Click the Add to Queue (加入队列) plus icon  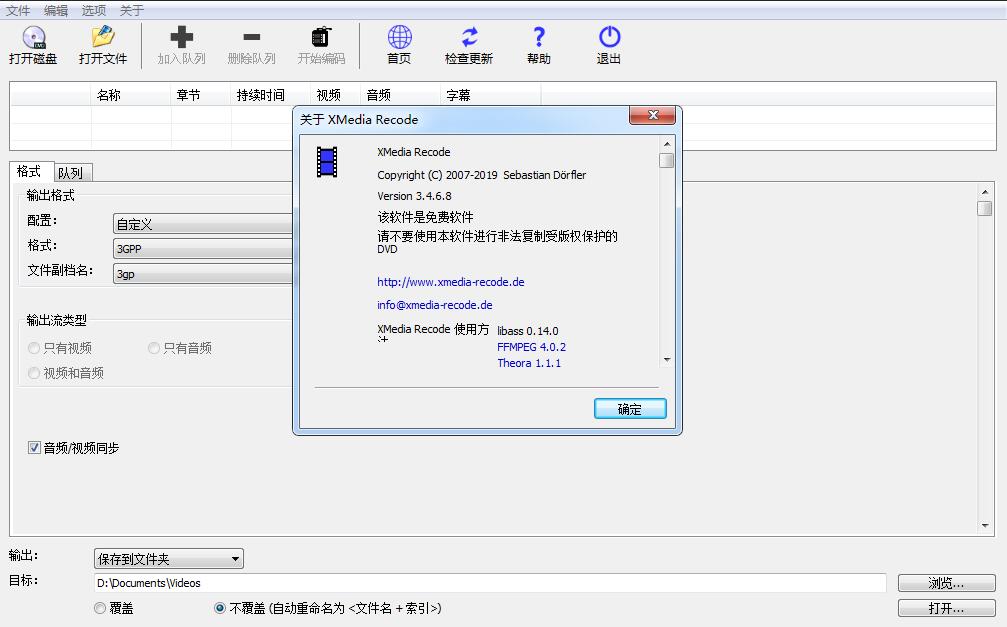tap(181, 37)
